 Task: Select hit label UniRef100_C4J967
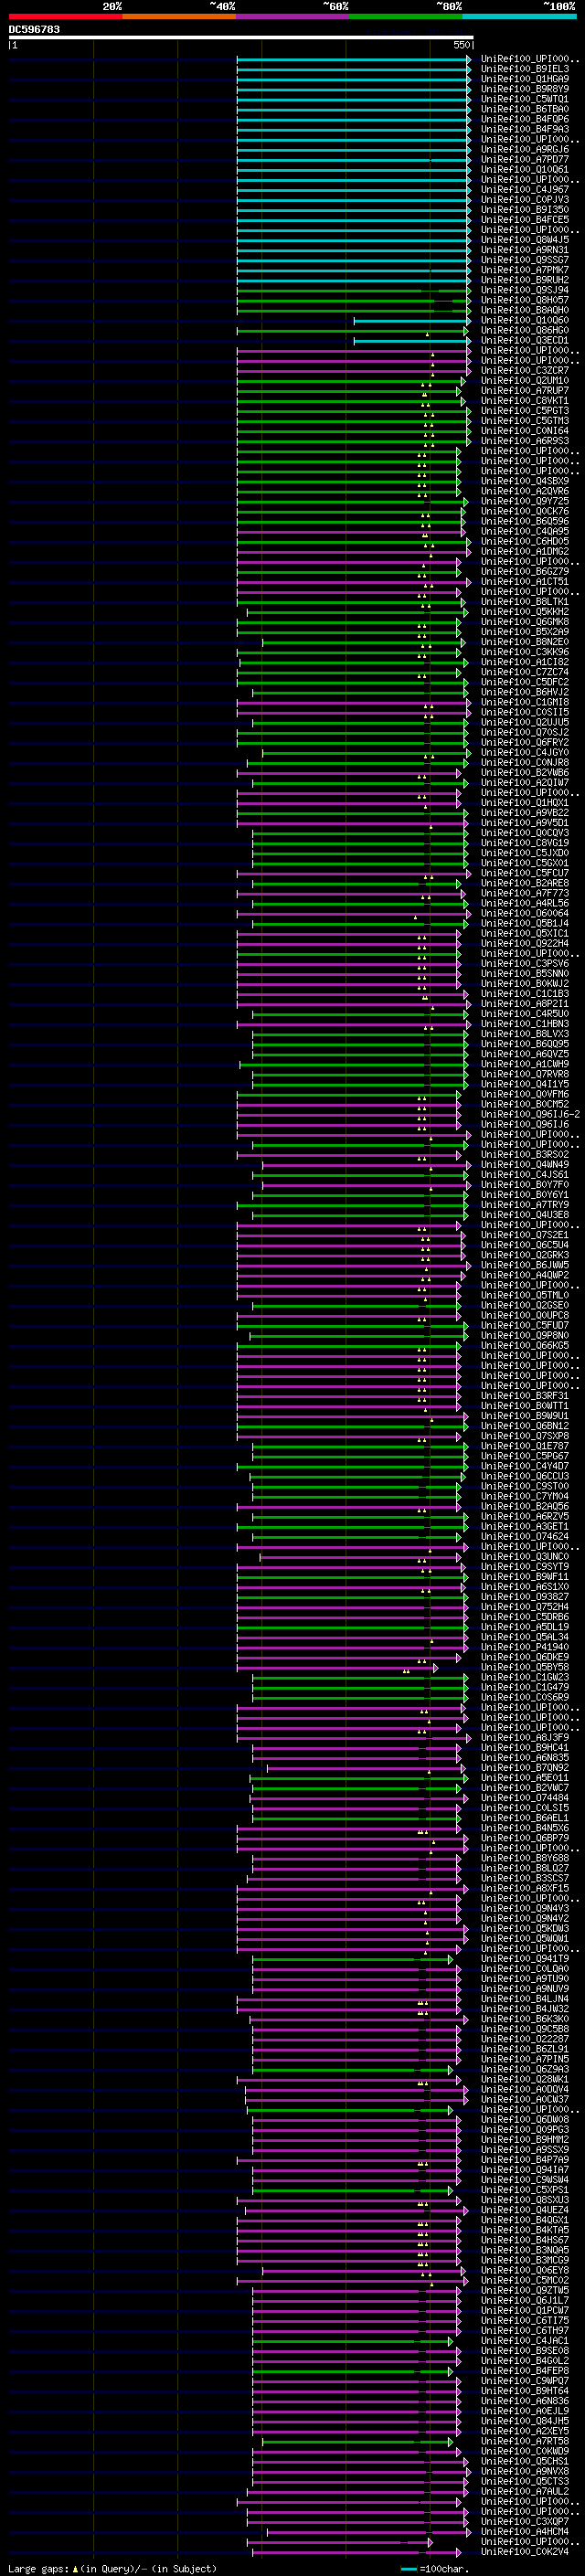(525, 189)
